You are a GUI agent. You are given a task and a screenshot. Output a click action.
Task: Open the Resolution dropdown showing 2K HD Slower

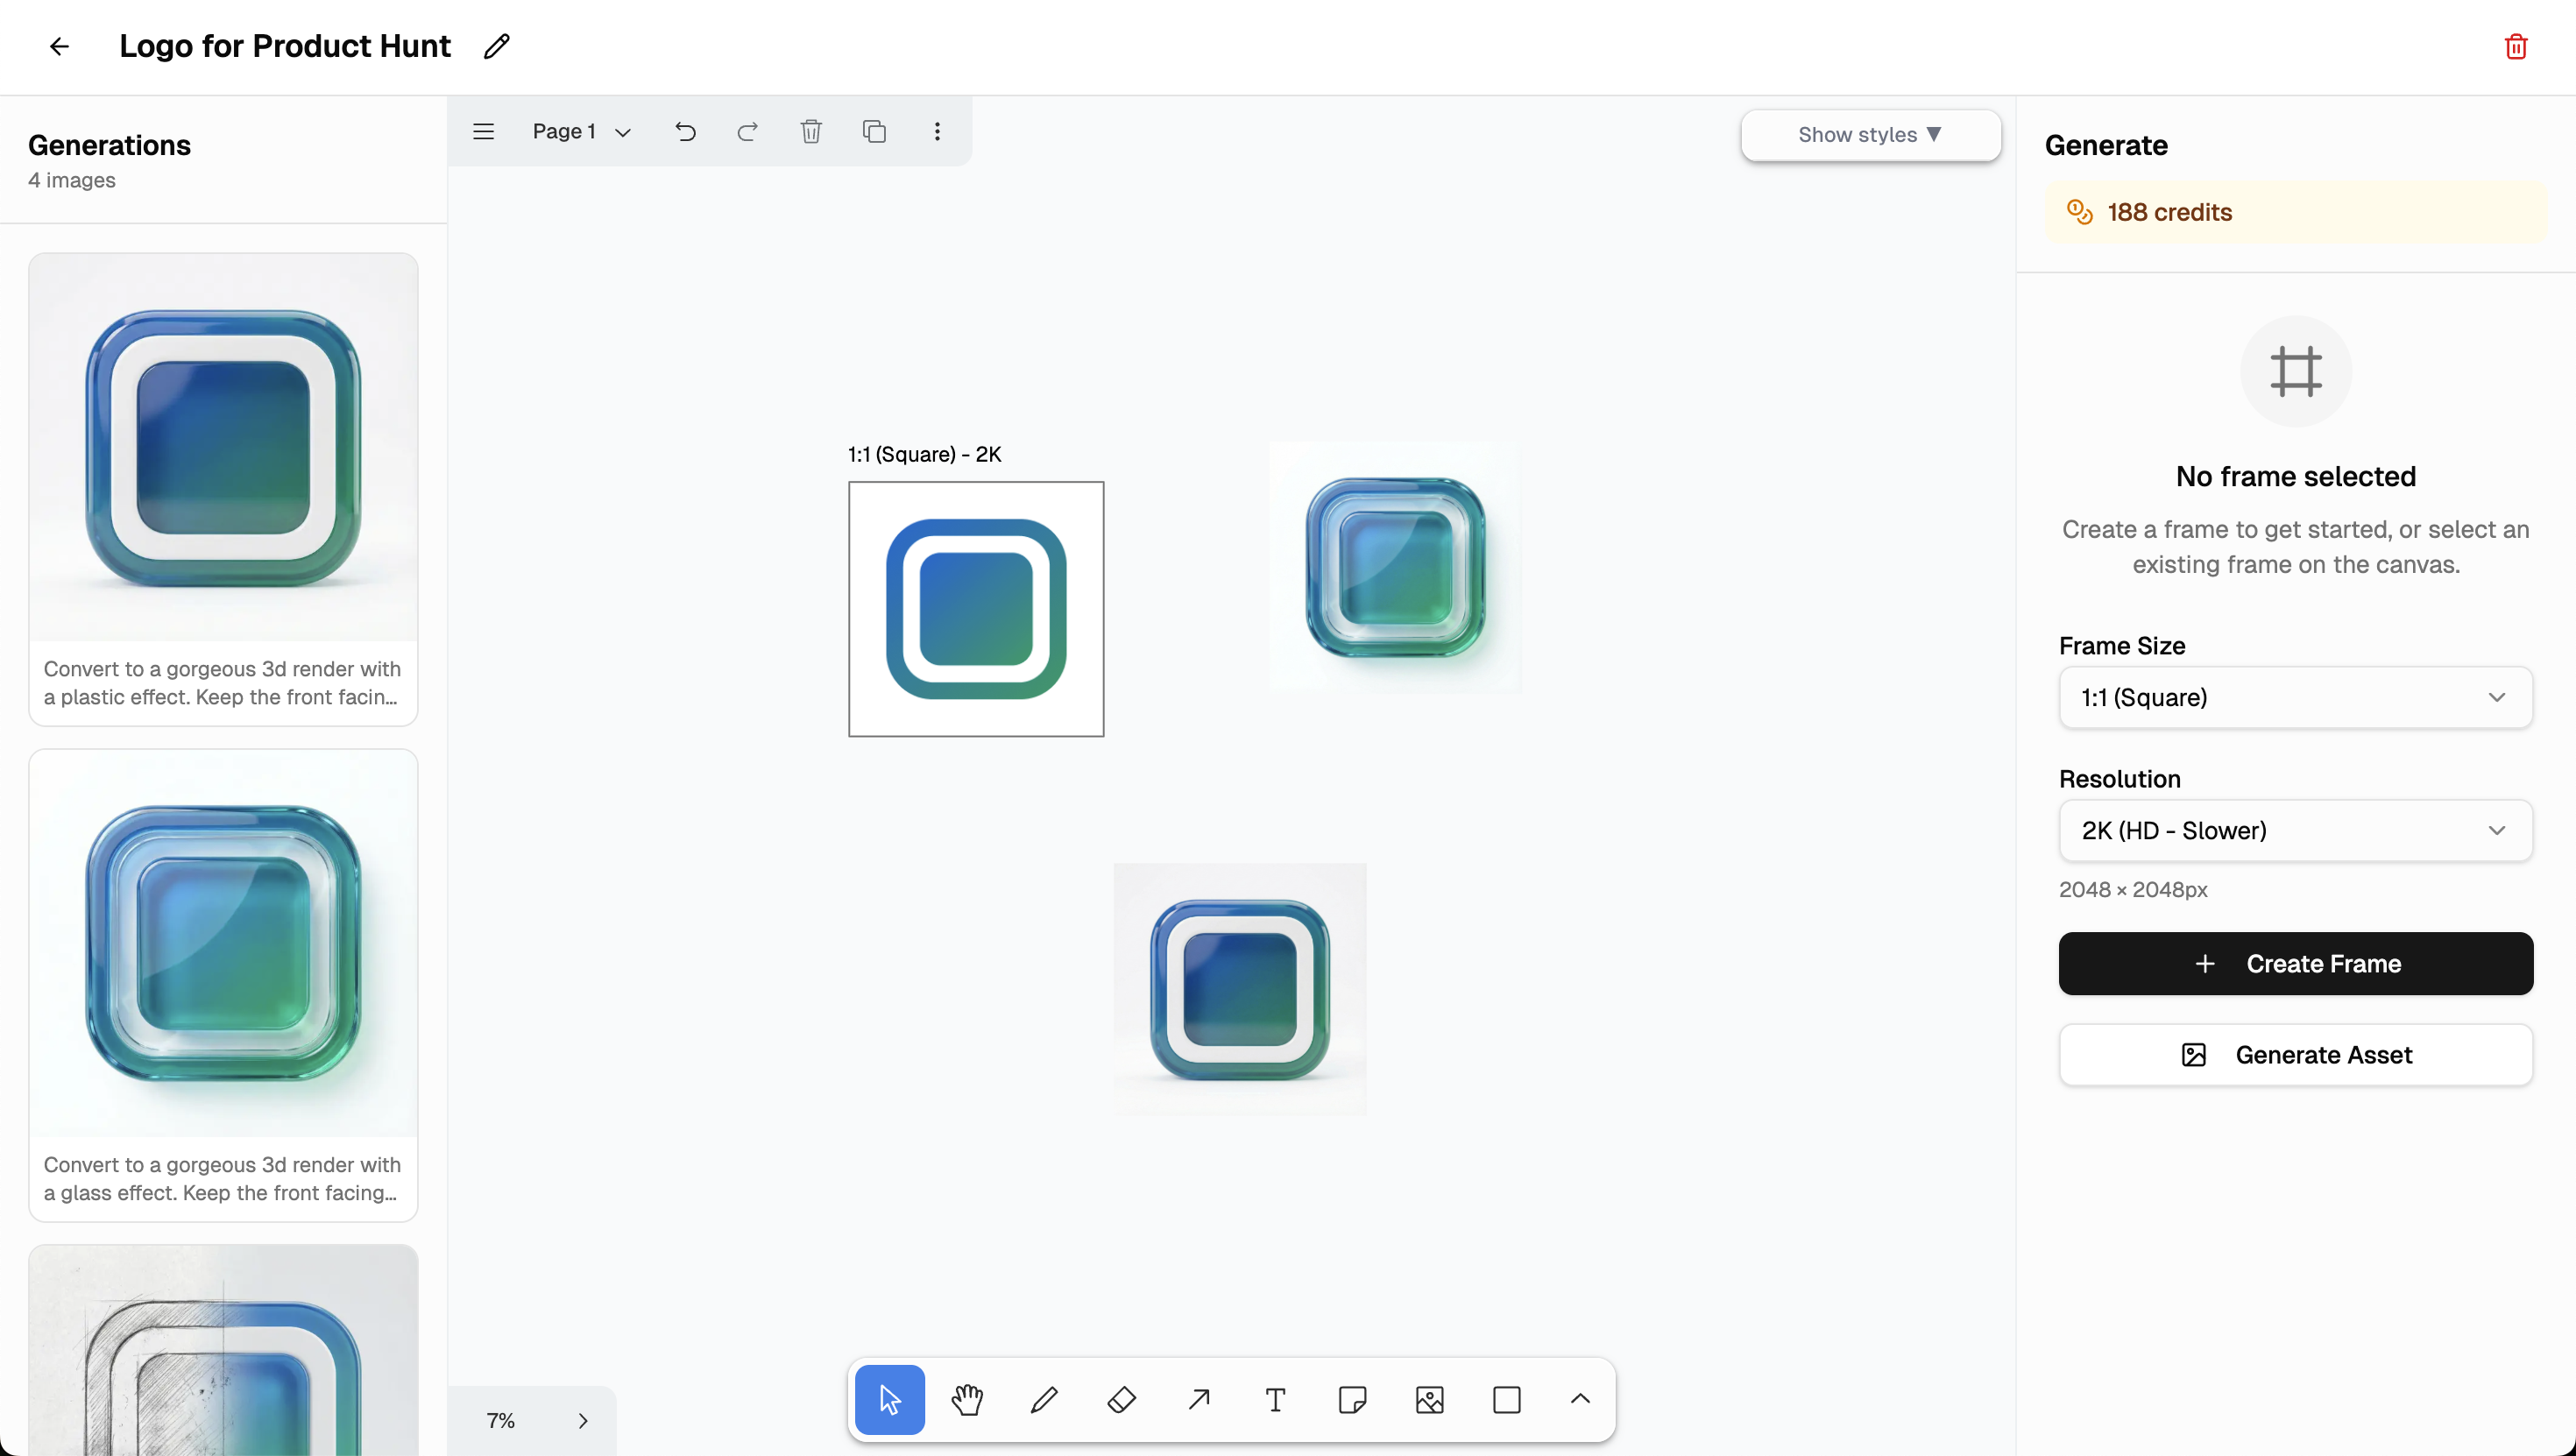click(x=2294, y=830)
